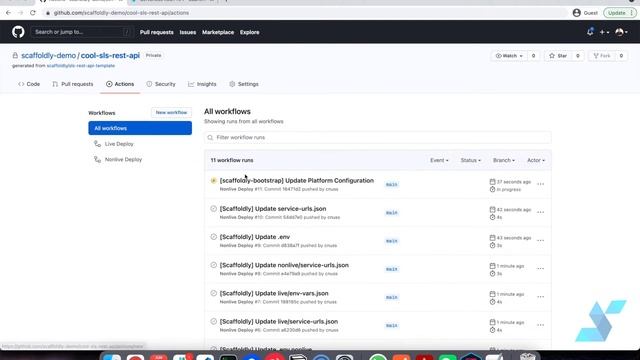Open Explore in top navigation
This screenshot has height=360, width=640.
[249, 32]
